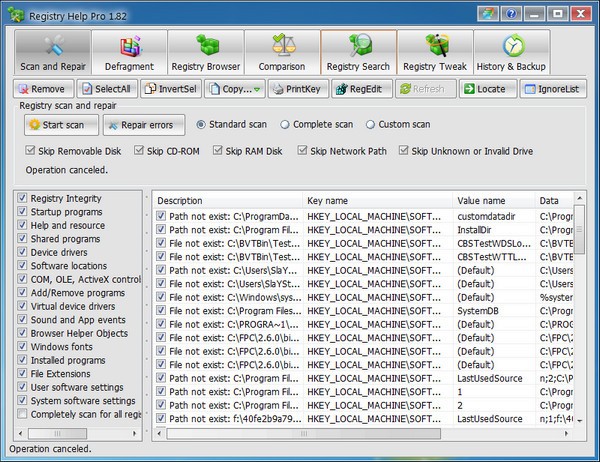Viewport: 600px width, 462px height.
Task: Click the results list vertical scrollbar
Action: (581, 300)
